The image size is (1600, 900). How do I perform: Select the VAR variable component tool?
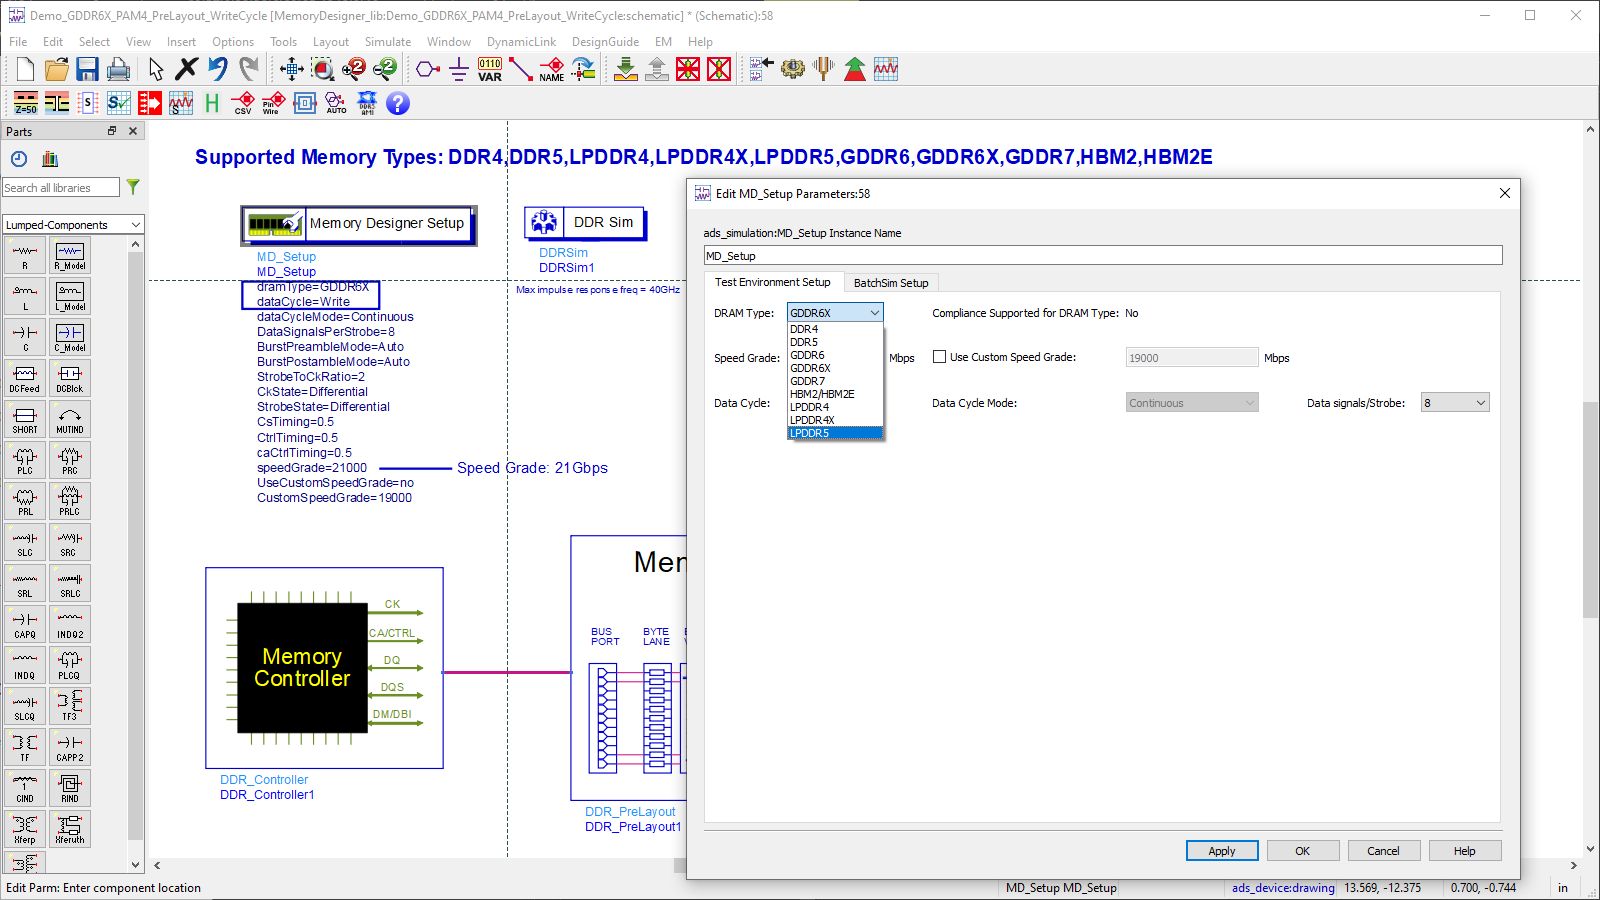pyautogui.click(x=489, y=69)
